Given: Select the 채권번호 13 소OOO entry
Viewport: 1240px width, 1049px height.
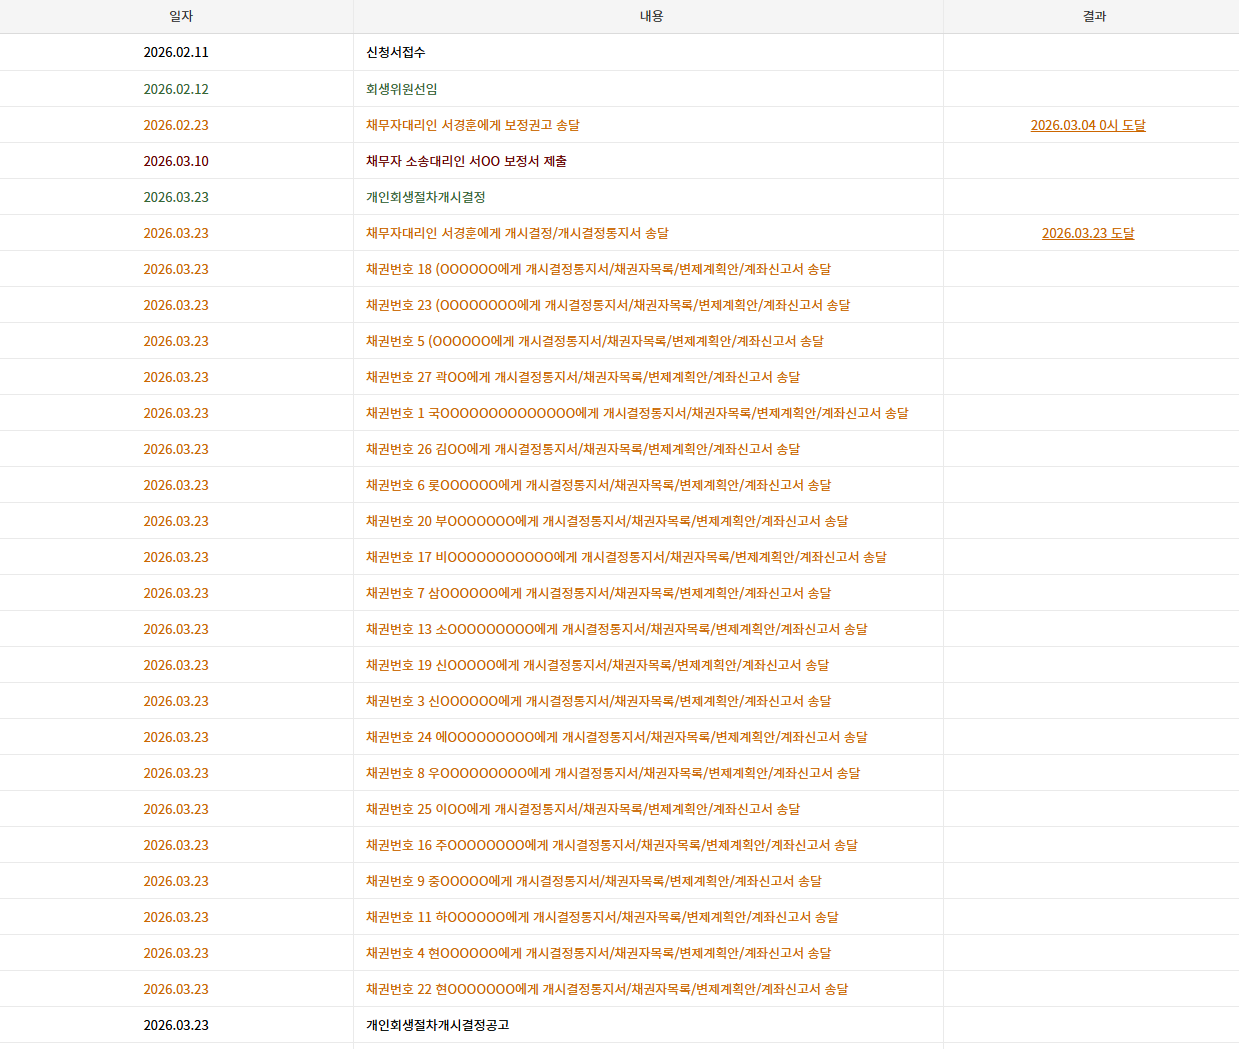Looking at the screenshot, I should pyautogui.click(x=616, y=629).
